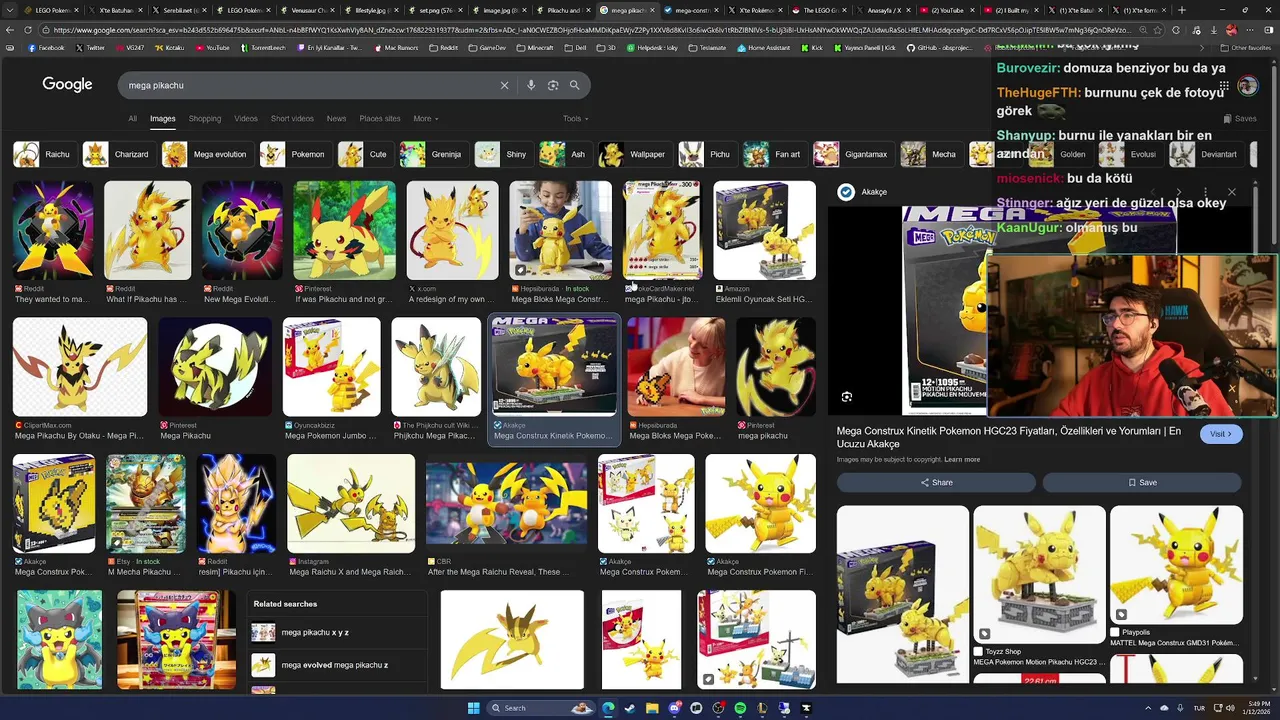Click the magnifier search submit icon
The height and width of the screenshot is (720, 1280).
click(575, 85)
